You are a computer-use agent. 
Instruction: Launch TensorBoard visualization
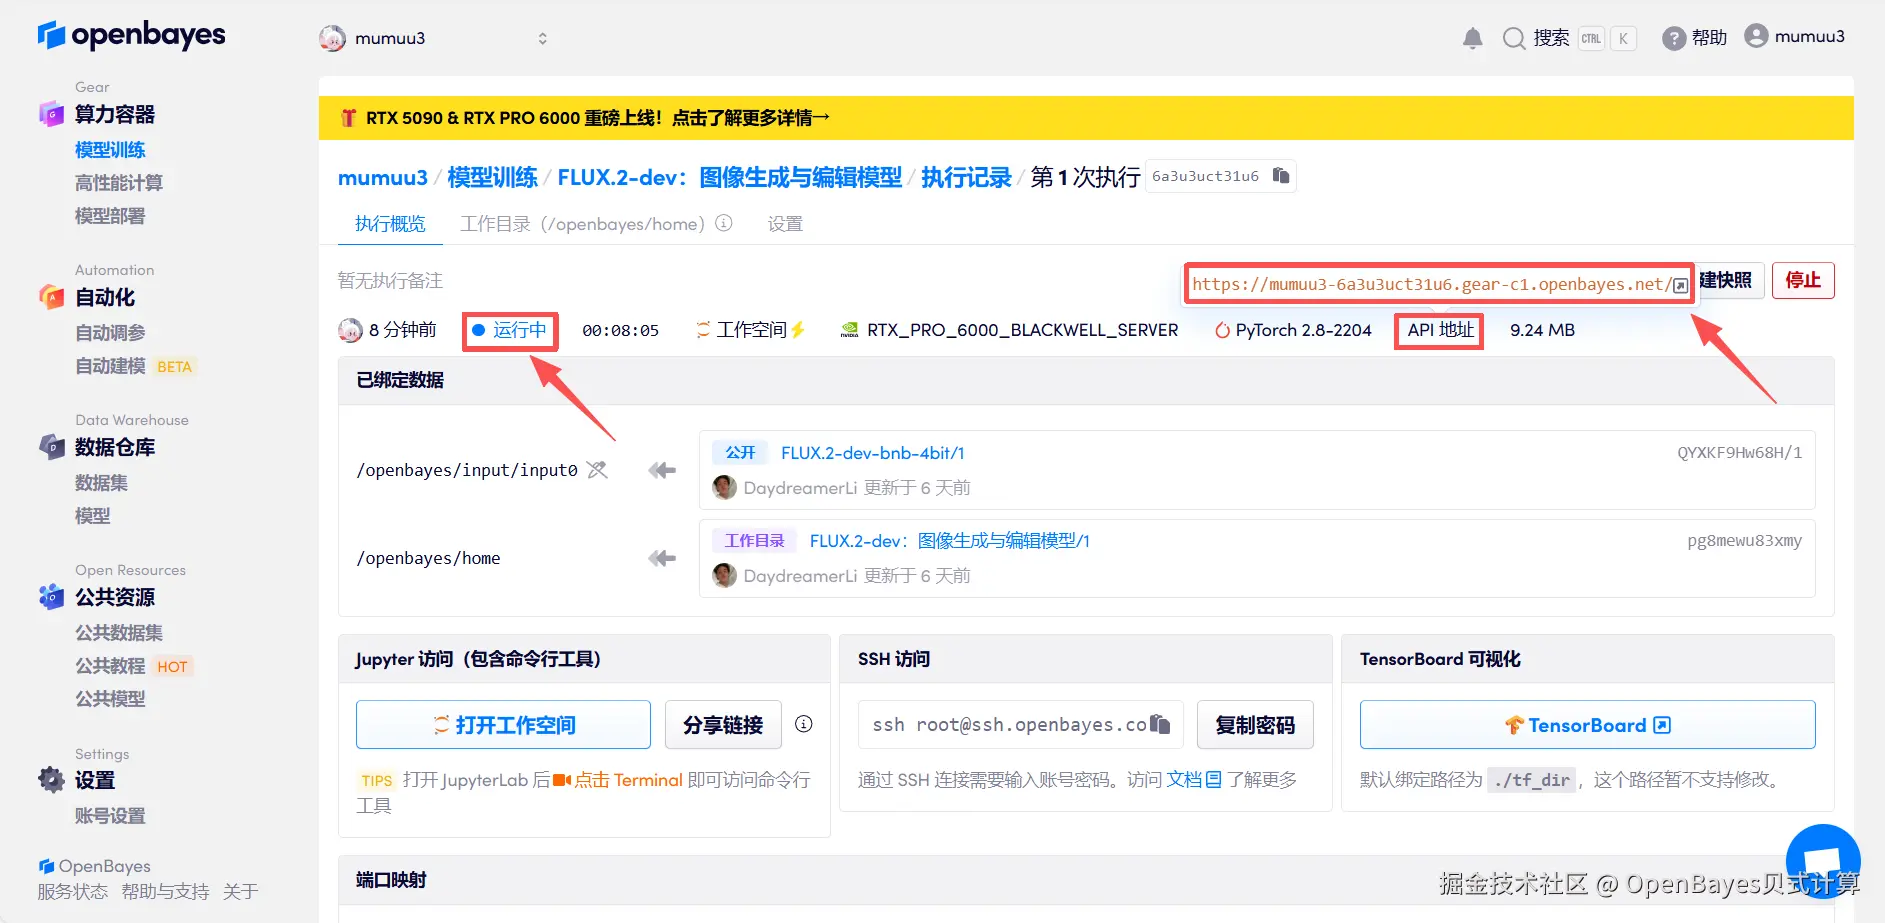(1585, 724)
